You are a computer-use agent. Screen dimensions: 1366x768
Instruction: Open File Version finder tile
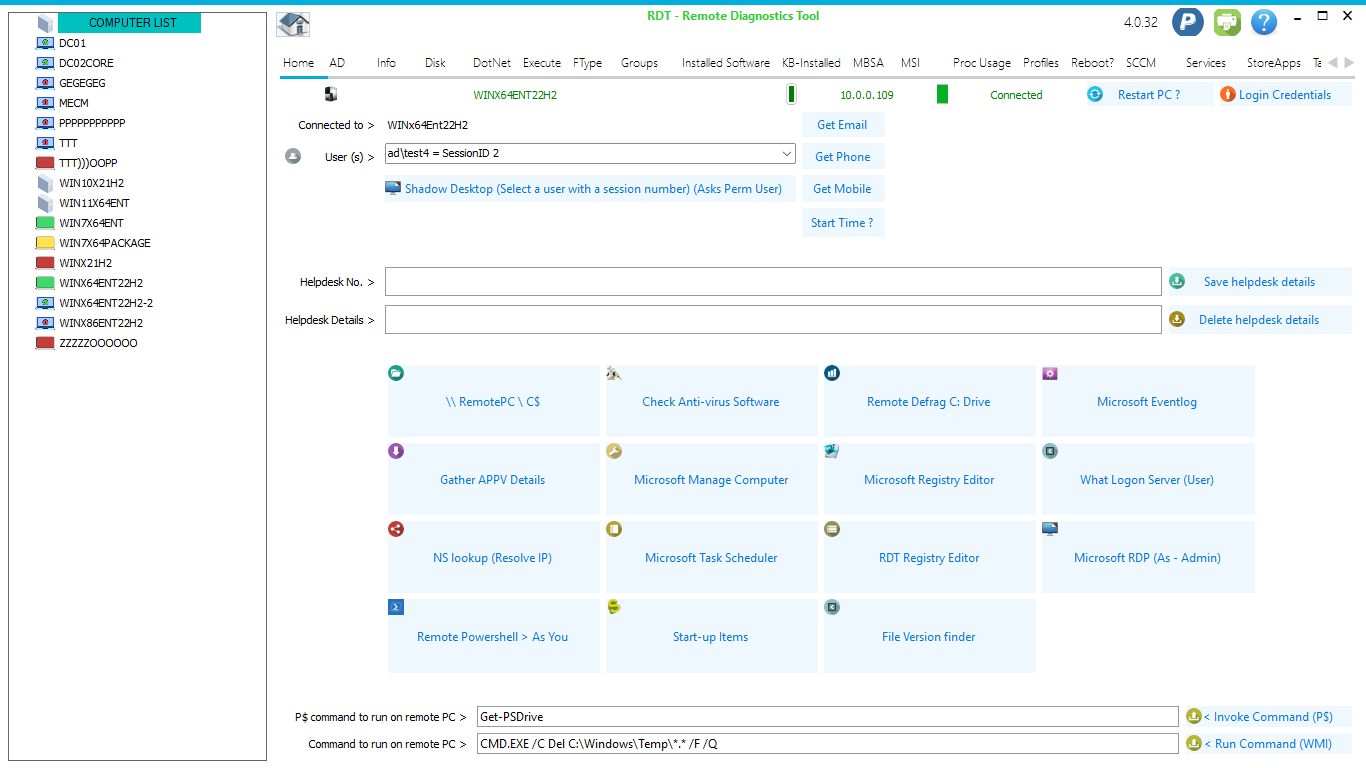[x=929, y=636]
